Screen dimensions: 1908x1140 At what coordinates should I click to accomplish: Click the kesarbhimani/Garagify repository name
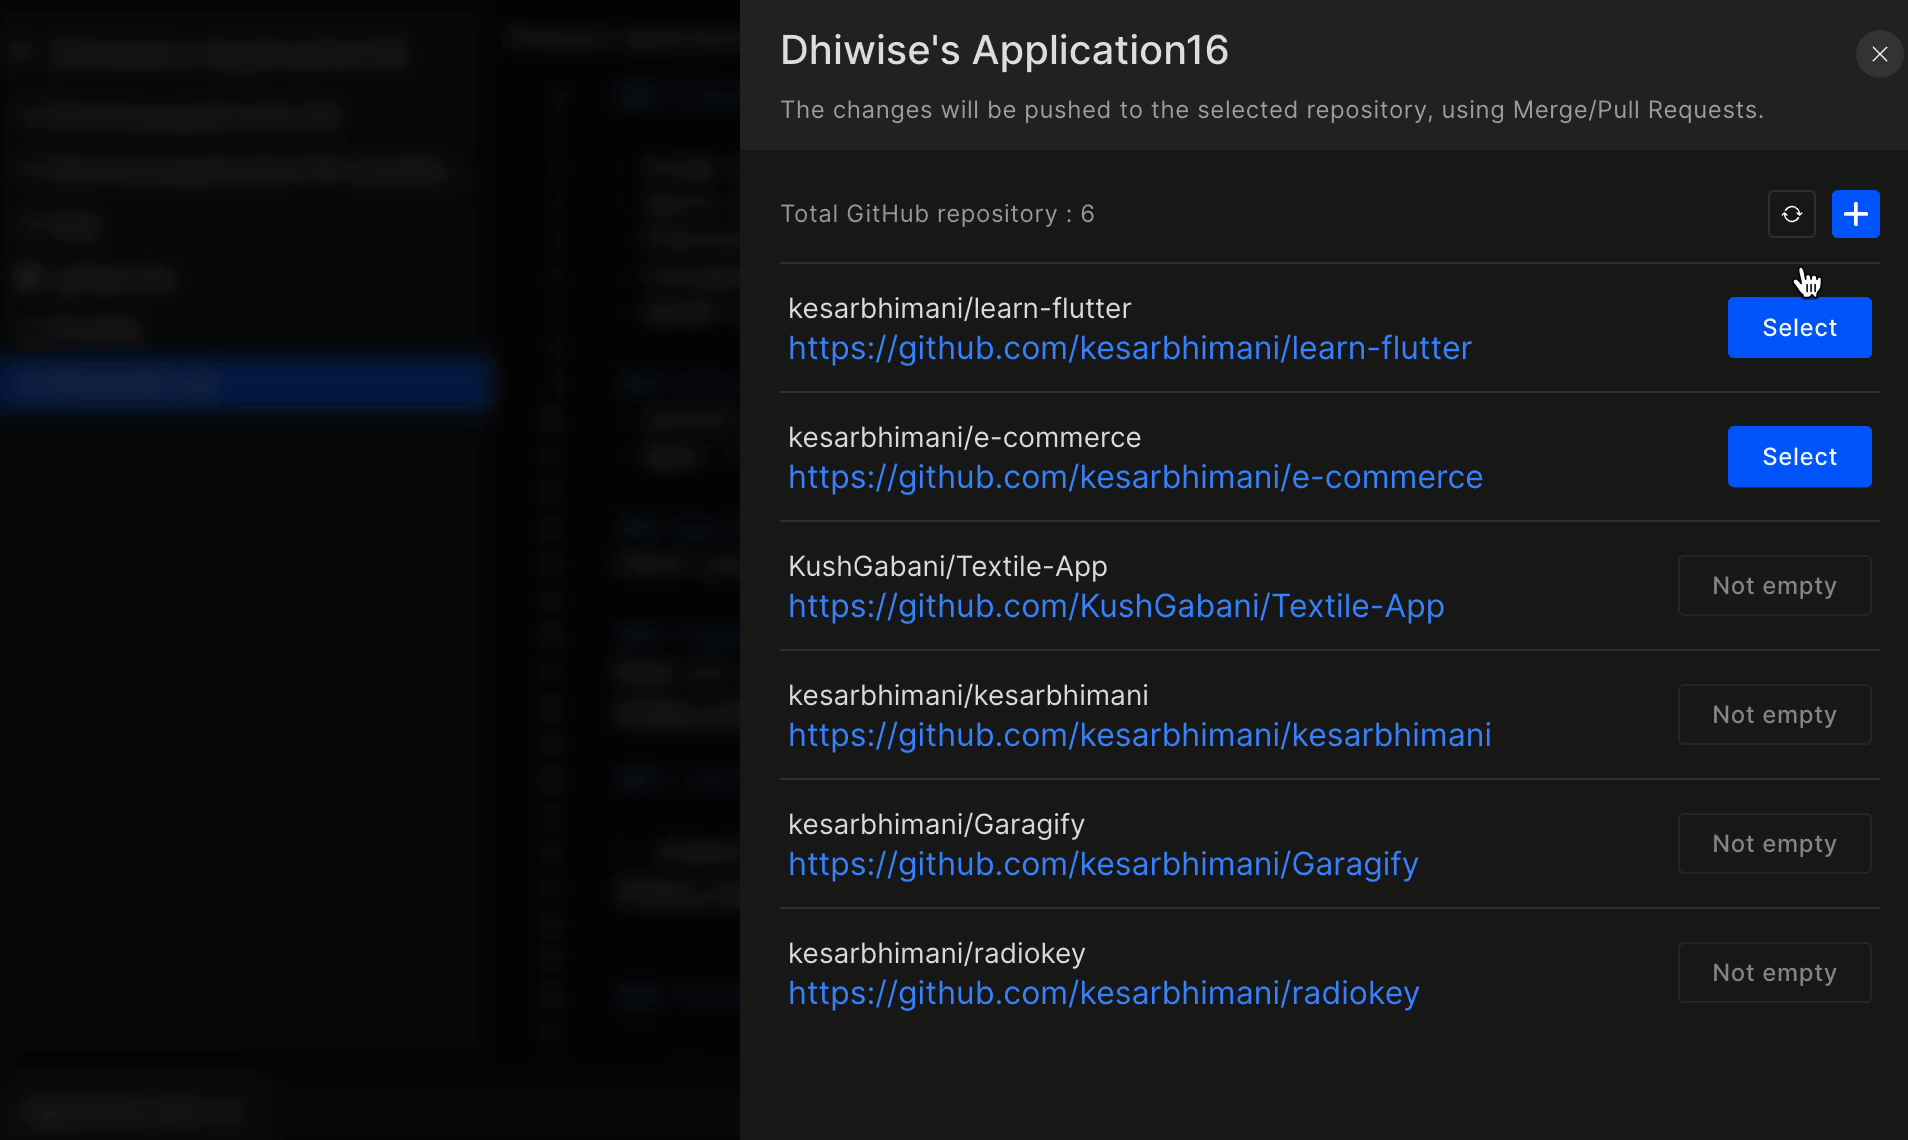point(936,824)
